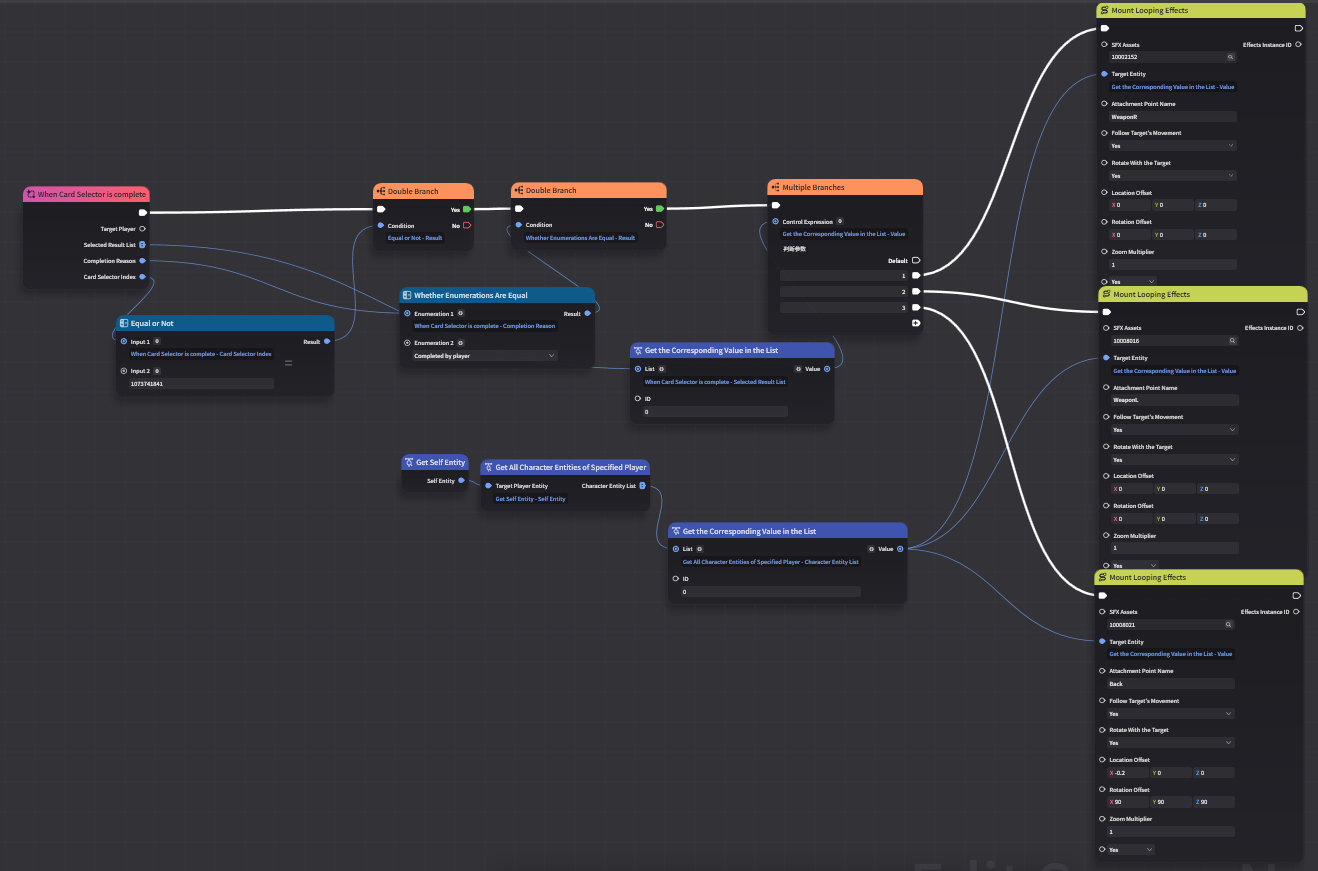Click the gear icon beside Enumeration 1
Screen dimensions: 1318x871
coord(460,314)
